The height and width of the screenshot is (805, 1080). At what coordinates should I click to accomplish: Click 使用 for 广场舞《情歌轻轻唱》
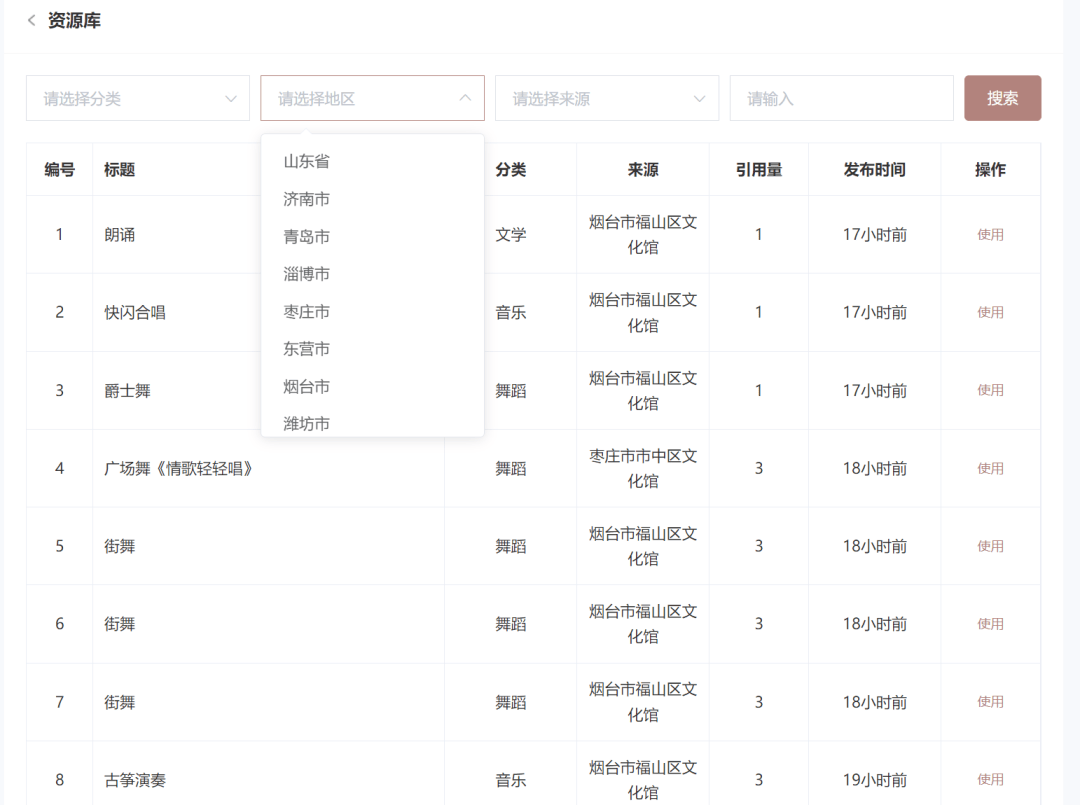tap(990, 469)
